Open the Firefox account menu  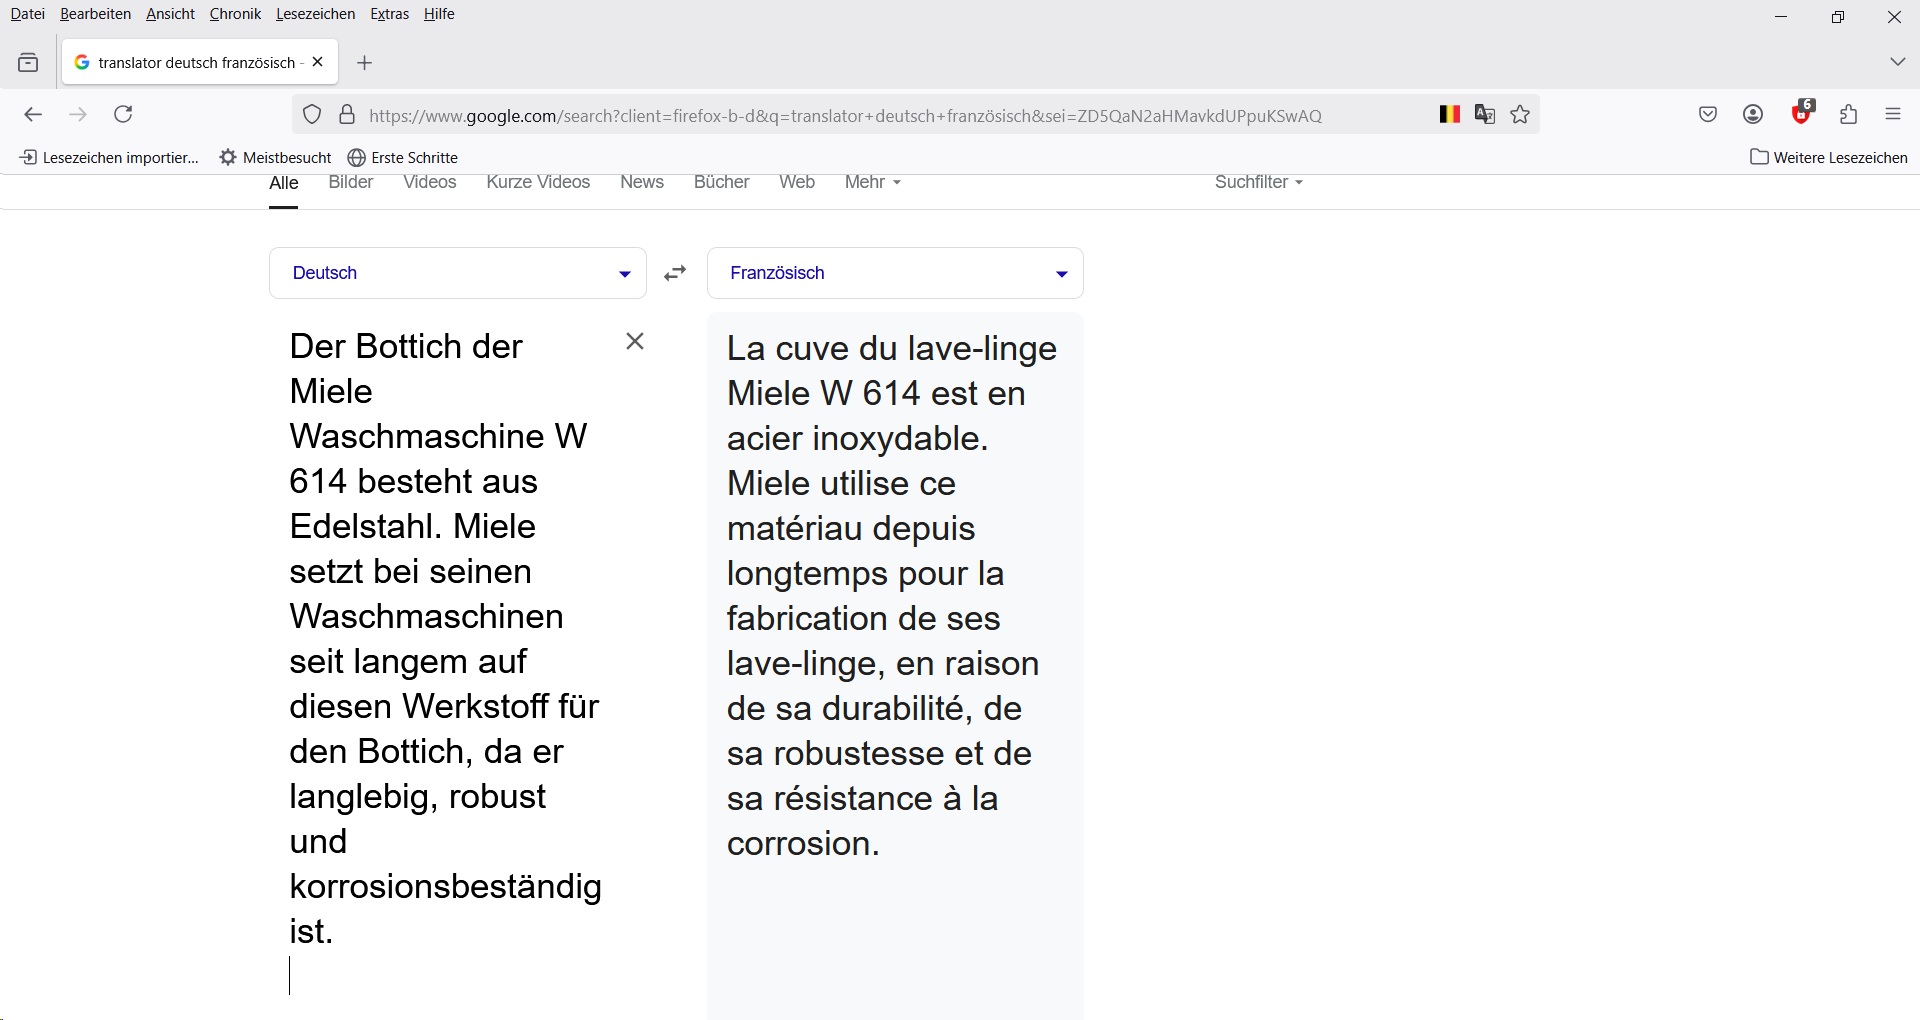pyautogui.click(x=1753, y=115)
